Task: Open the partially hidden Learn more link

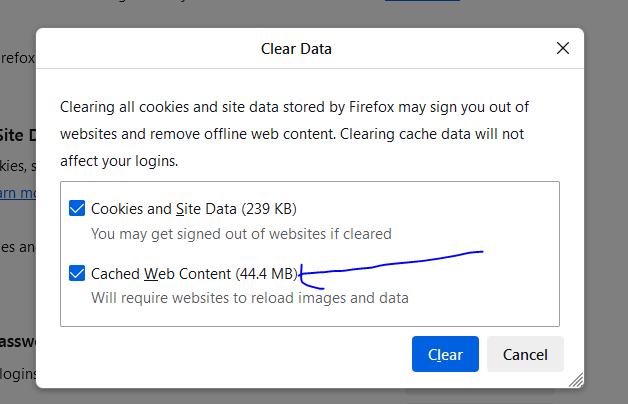Action: tap(18, 193)
